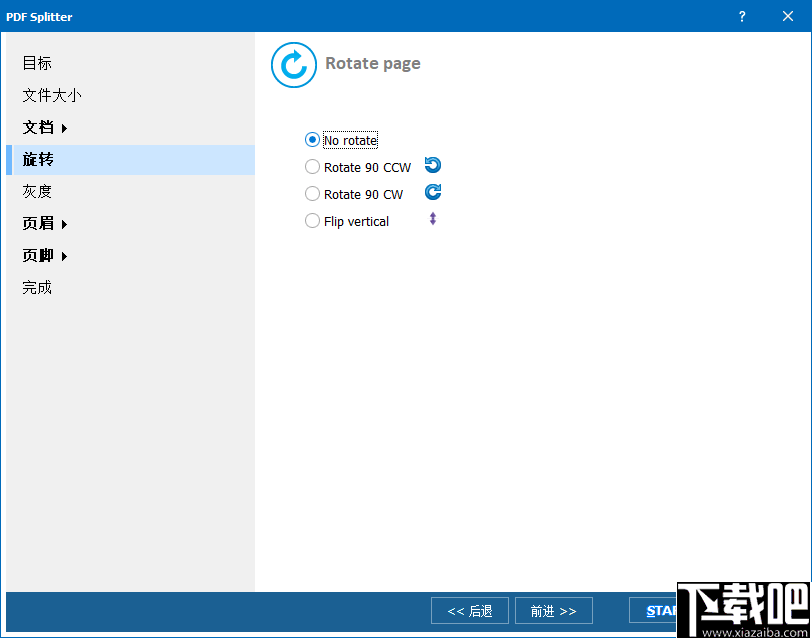Click the purple Flip vertical arrows icon
This screenshot has height=638, width=812.
pyautogui.click(x=432, y=218)
